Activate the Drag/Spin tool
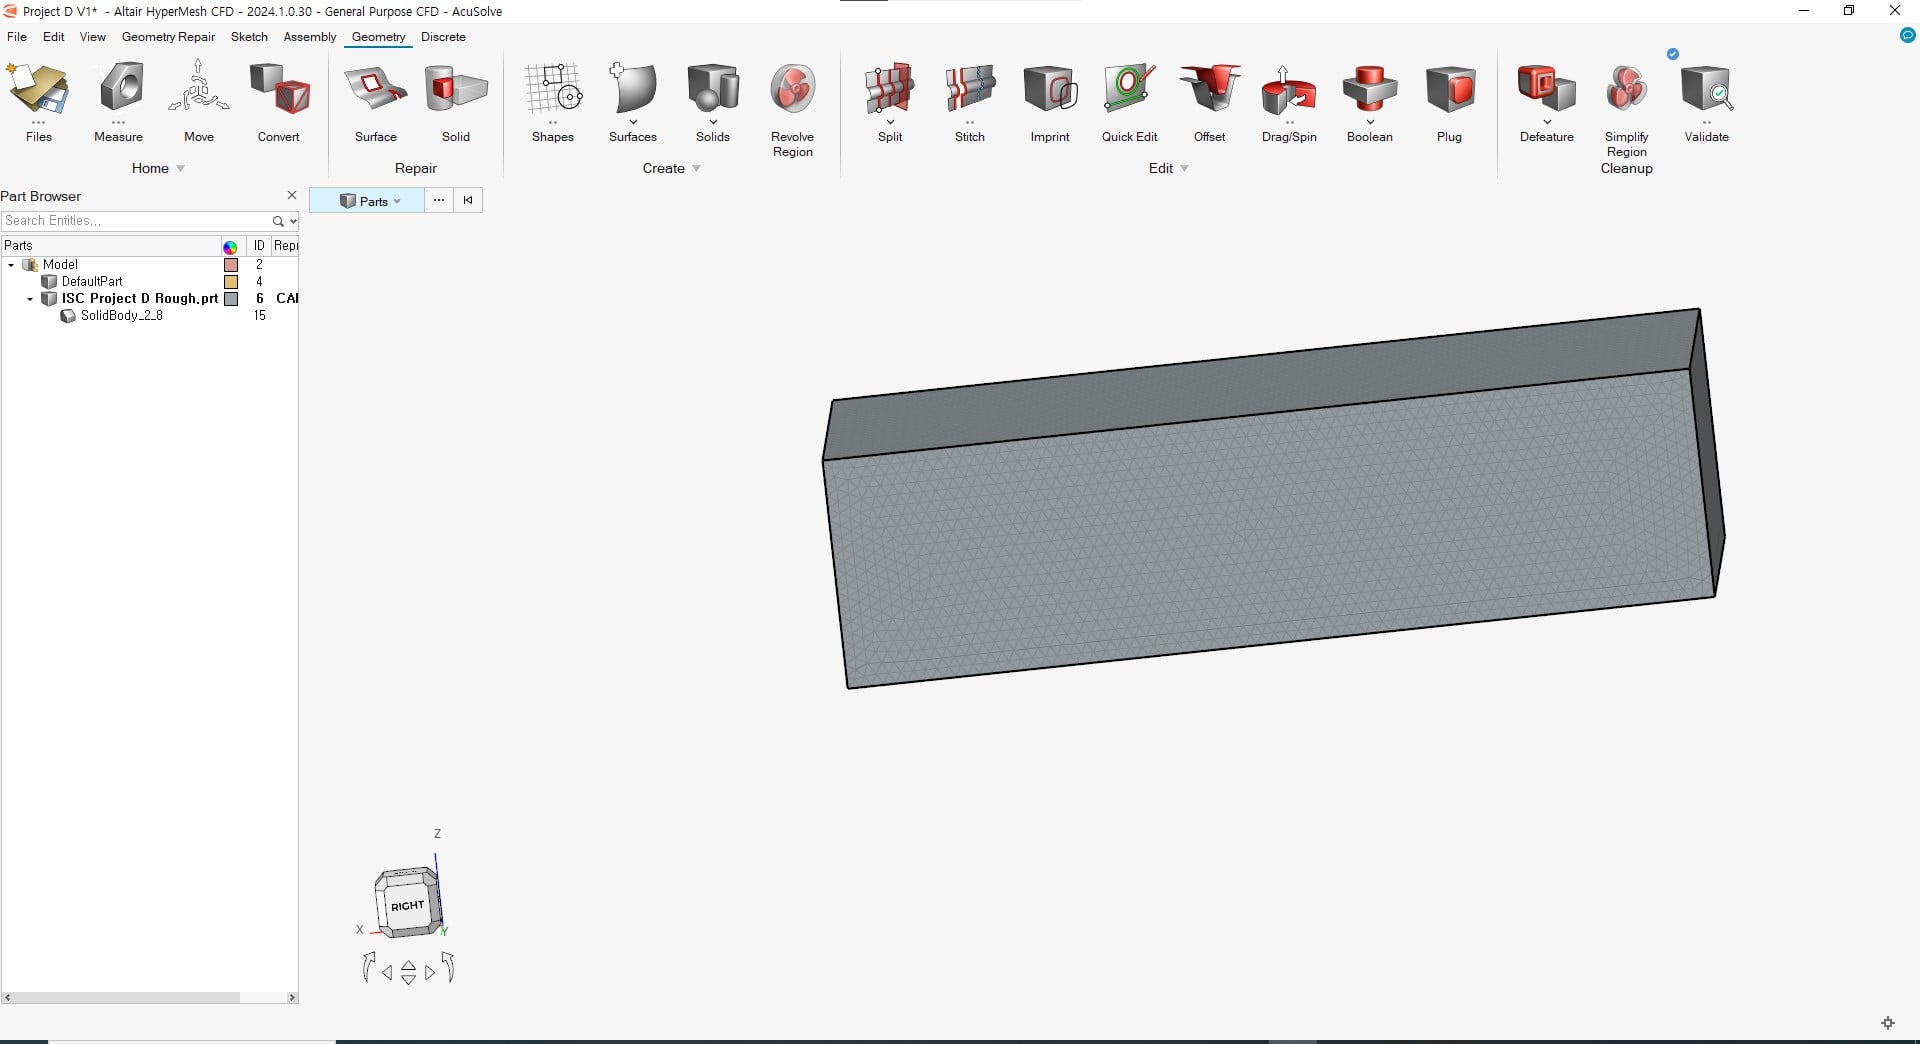The height and width of the screenshot is (1044, 1920). point(1289,100)
